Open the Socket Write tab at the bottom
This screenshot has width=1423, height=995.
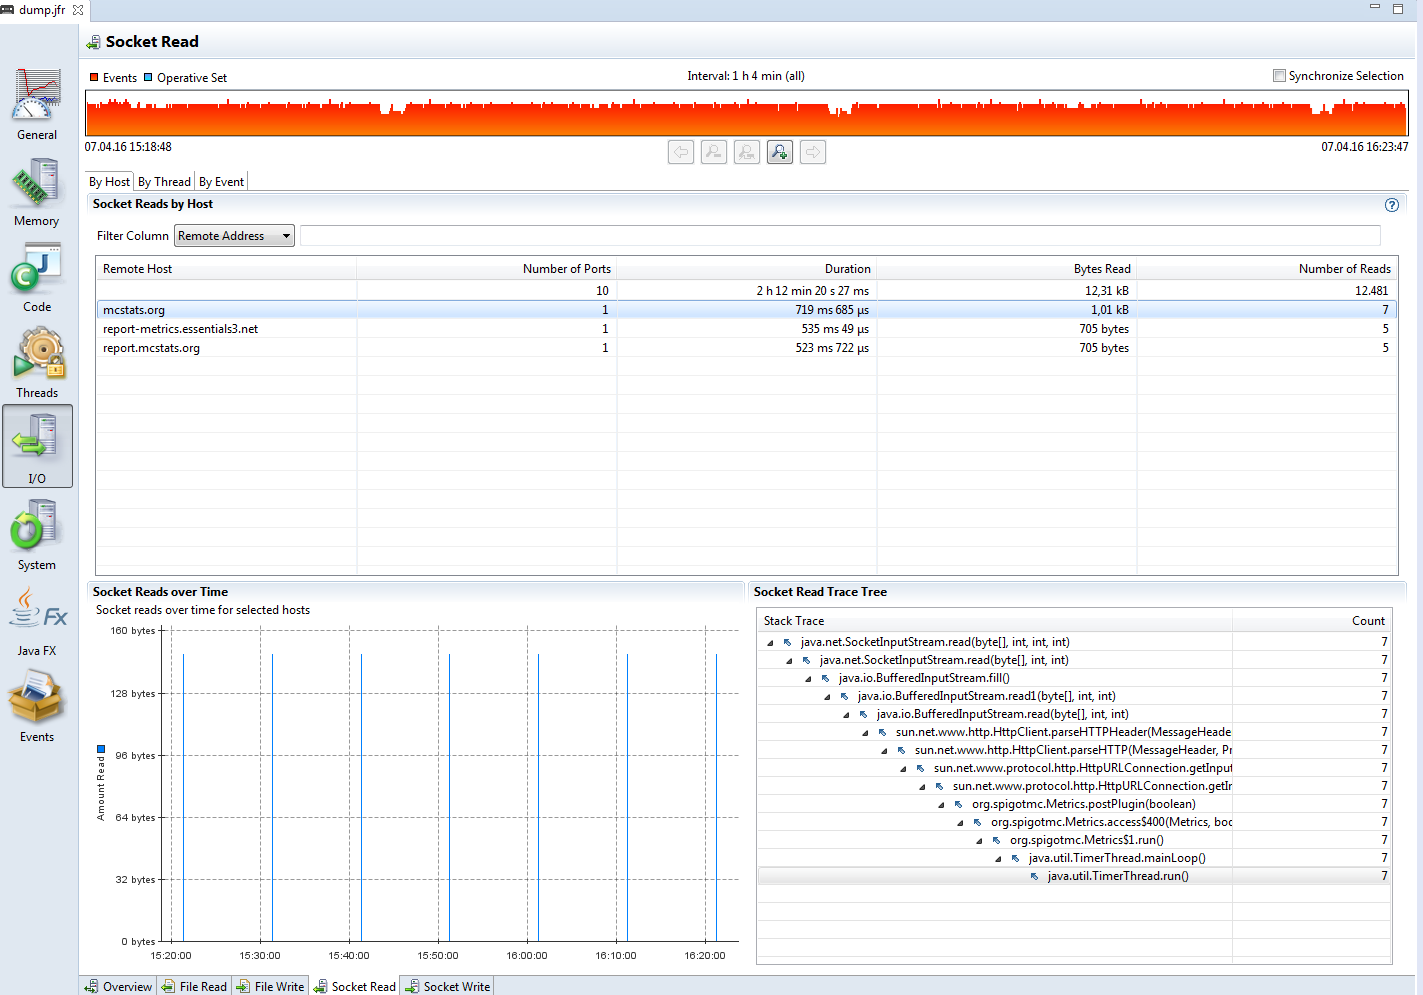pos(446,986)
